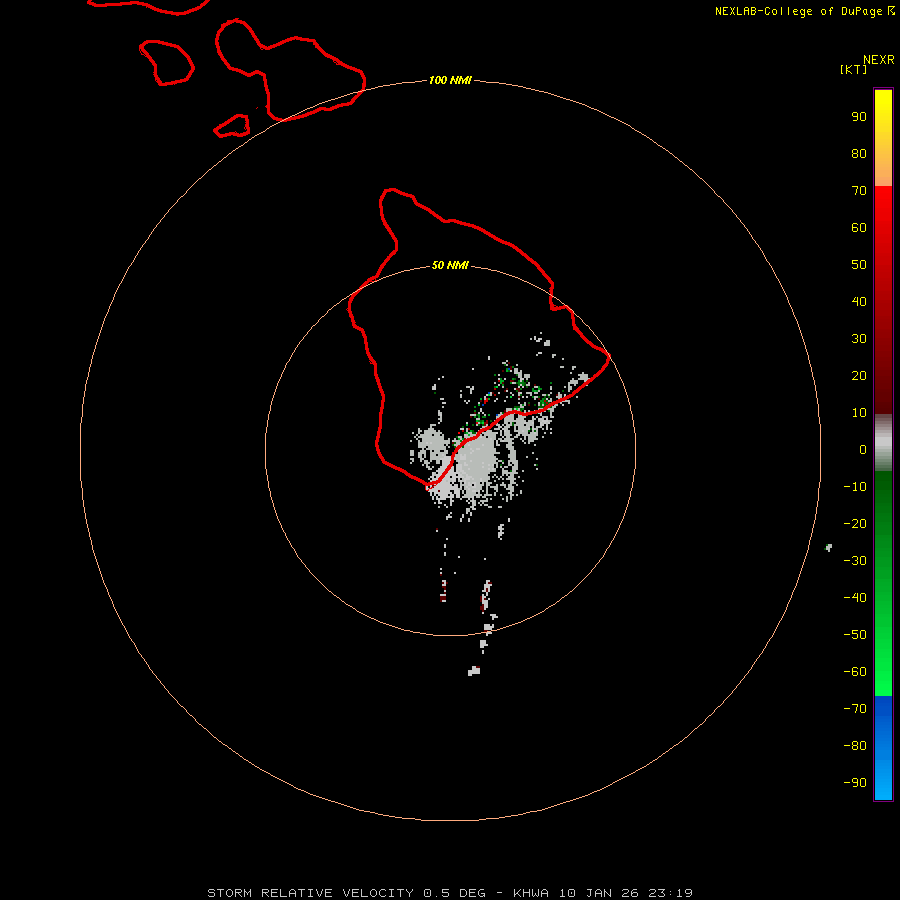Click the -60 value on the velocity scale
The image size is (900, 900).
(855, 672)
